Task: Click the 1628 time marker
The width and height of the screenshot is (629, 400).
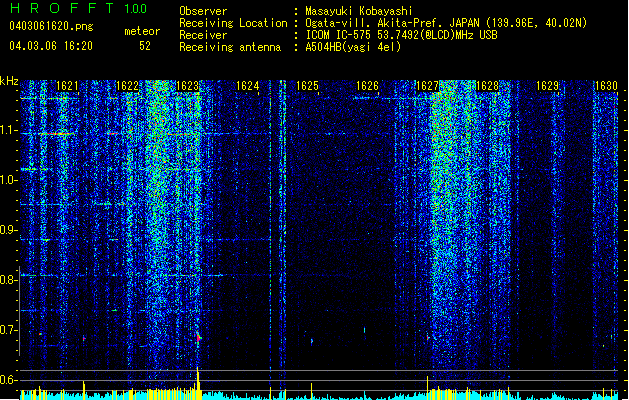Action: [x=487, y=86]
